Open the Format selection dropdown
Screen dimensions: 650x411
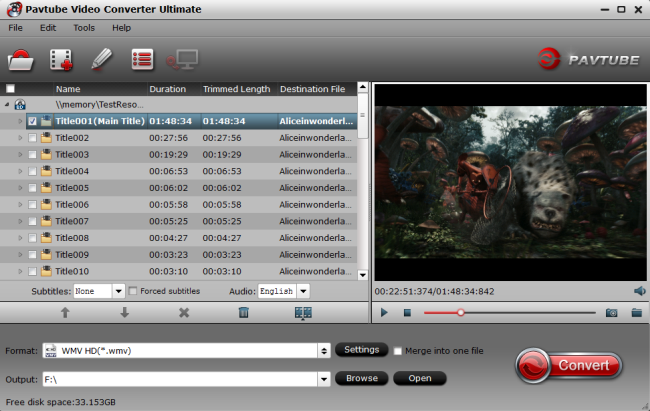[x=324, y=351]
